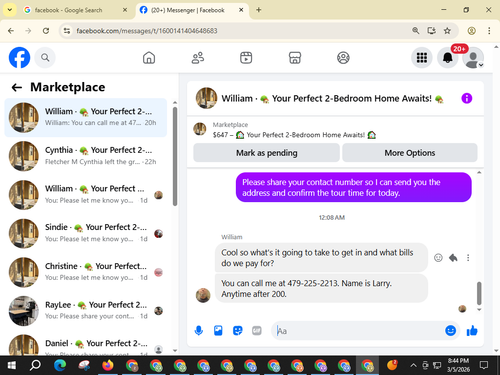Open the William 'Please let me know' conversation
Viewport: 500px width, 375px height.
click(x=86, y=195)
